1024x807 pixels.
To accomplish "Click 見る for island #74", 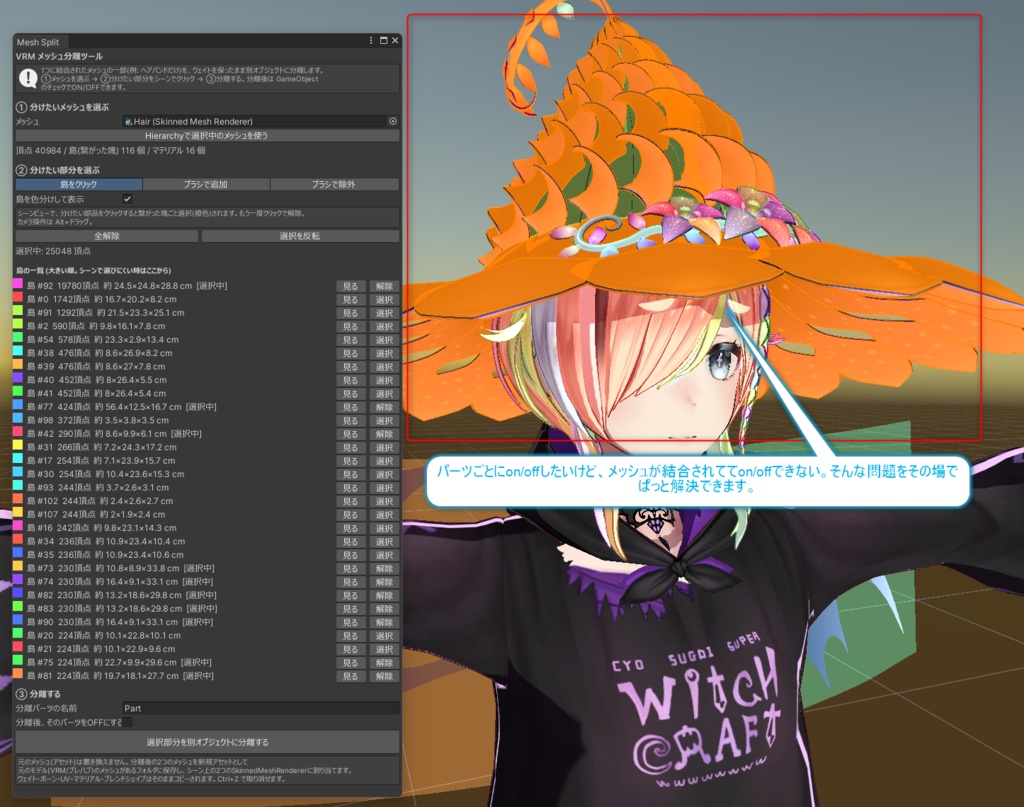I will pos(351,582).
